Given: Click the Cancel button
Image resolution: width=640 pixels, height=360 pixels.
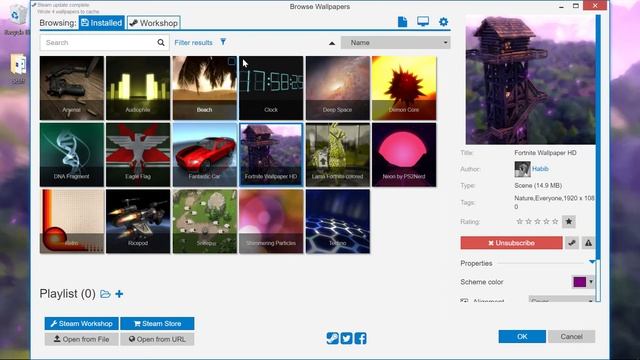Looking at the screenshot, I should [571, 336].
